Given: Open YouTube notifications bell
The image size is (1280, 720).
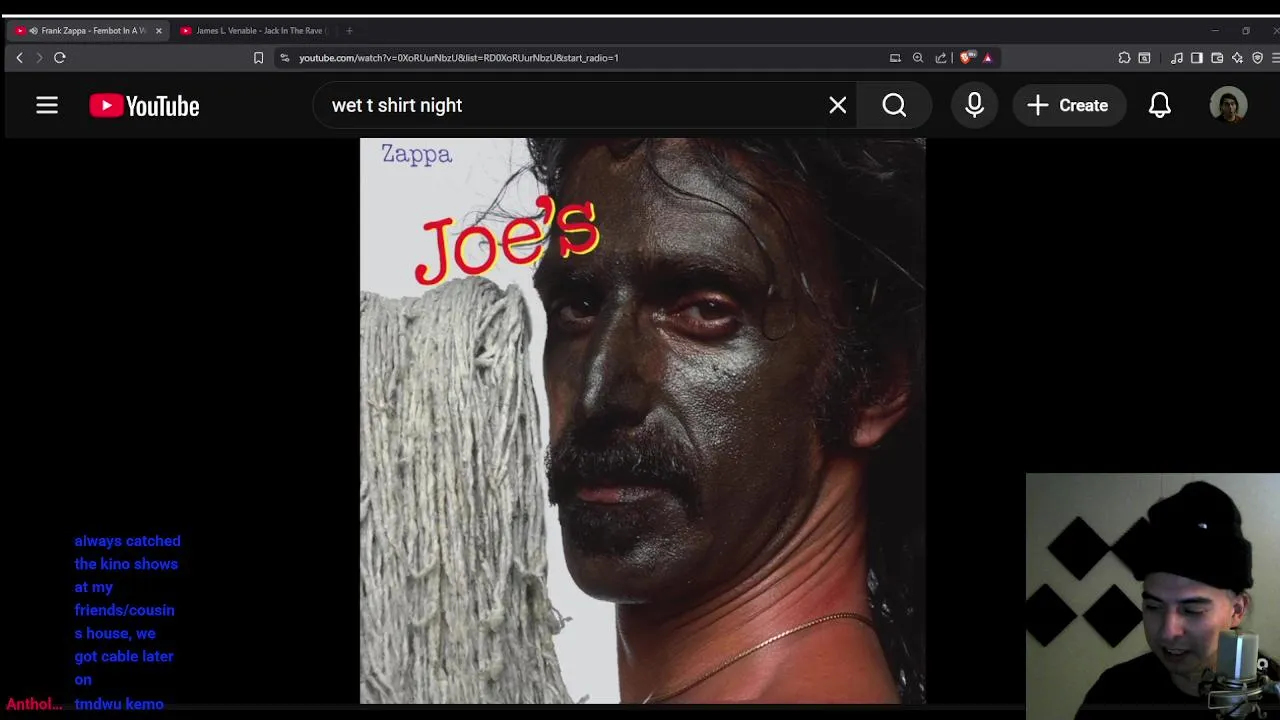Looking at the screenshot, I should [x=1160, y=105].
